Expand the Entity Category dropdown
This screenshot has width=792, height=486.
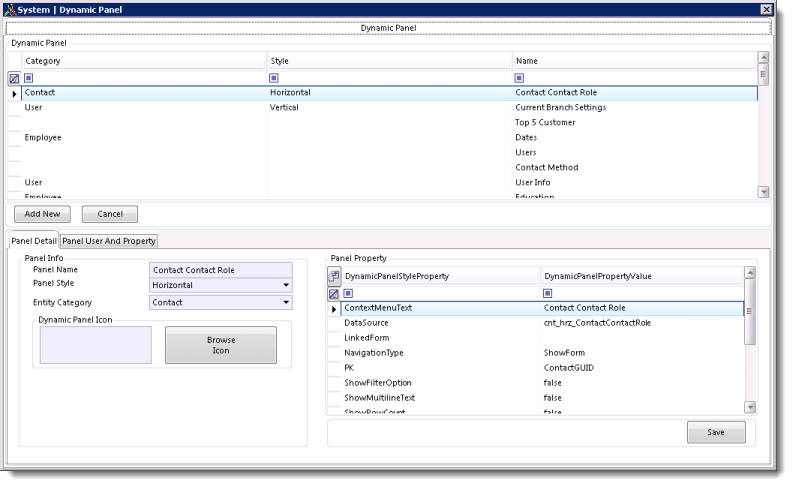(286, 302)
